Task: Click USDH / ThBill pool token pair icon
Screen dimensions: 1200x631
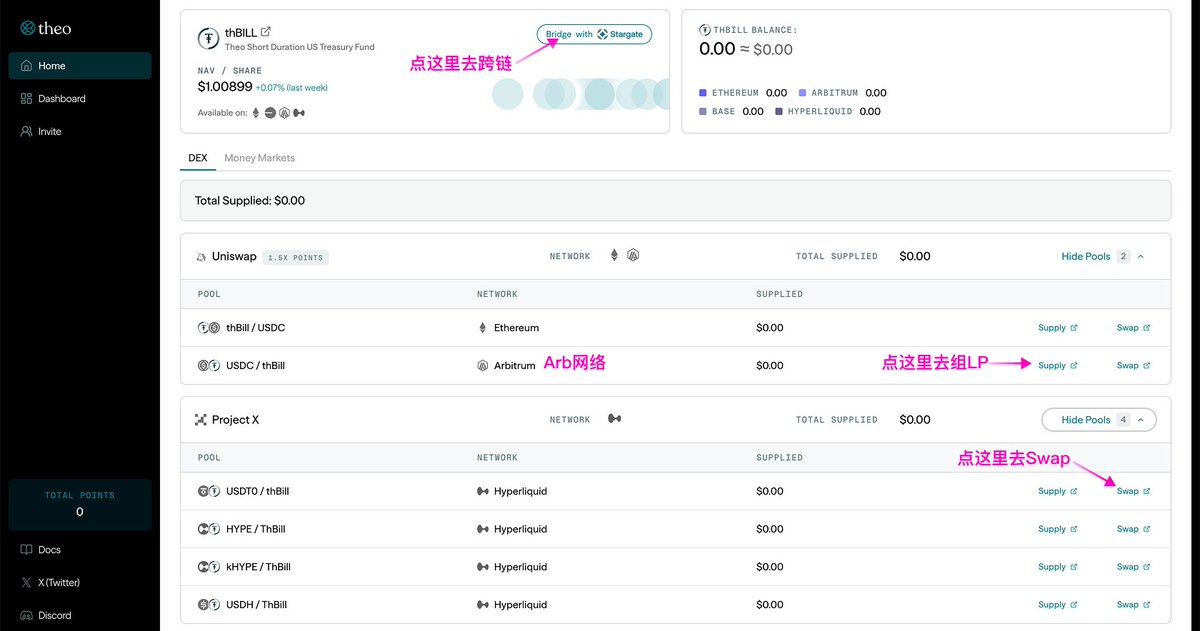Action: click(x=208, y=605)
